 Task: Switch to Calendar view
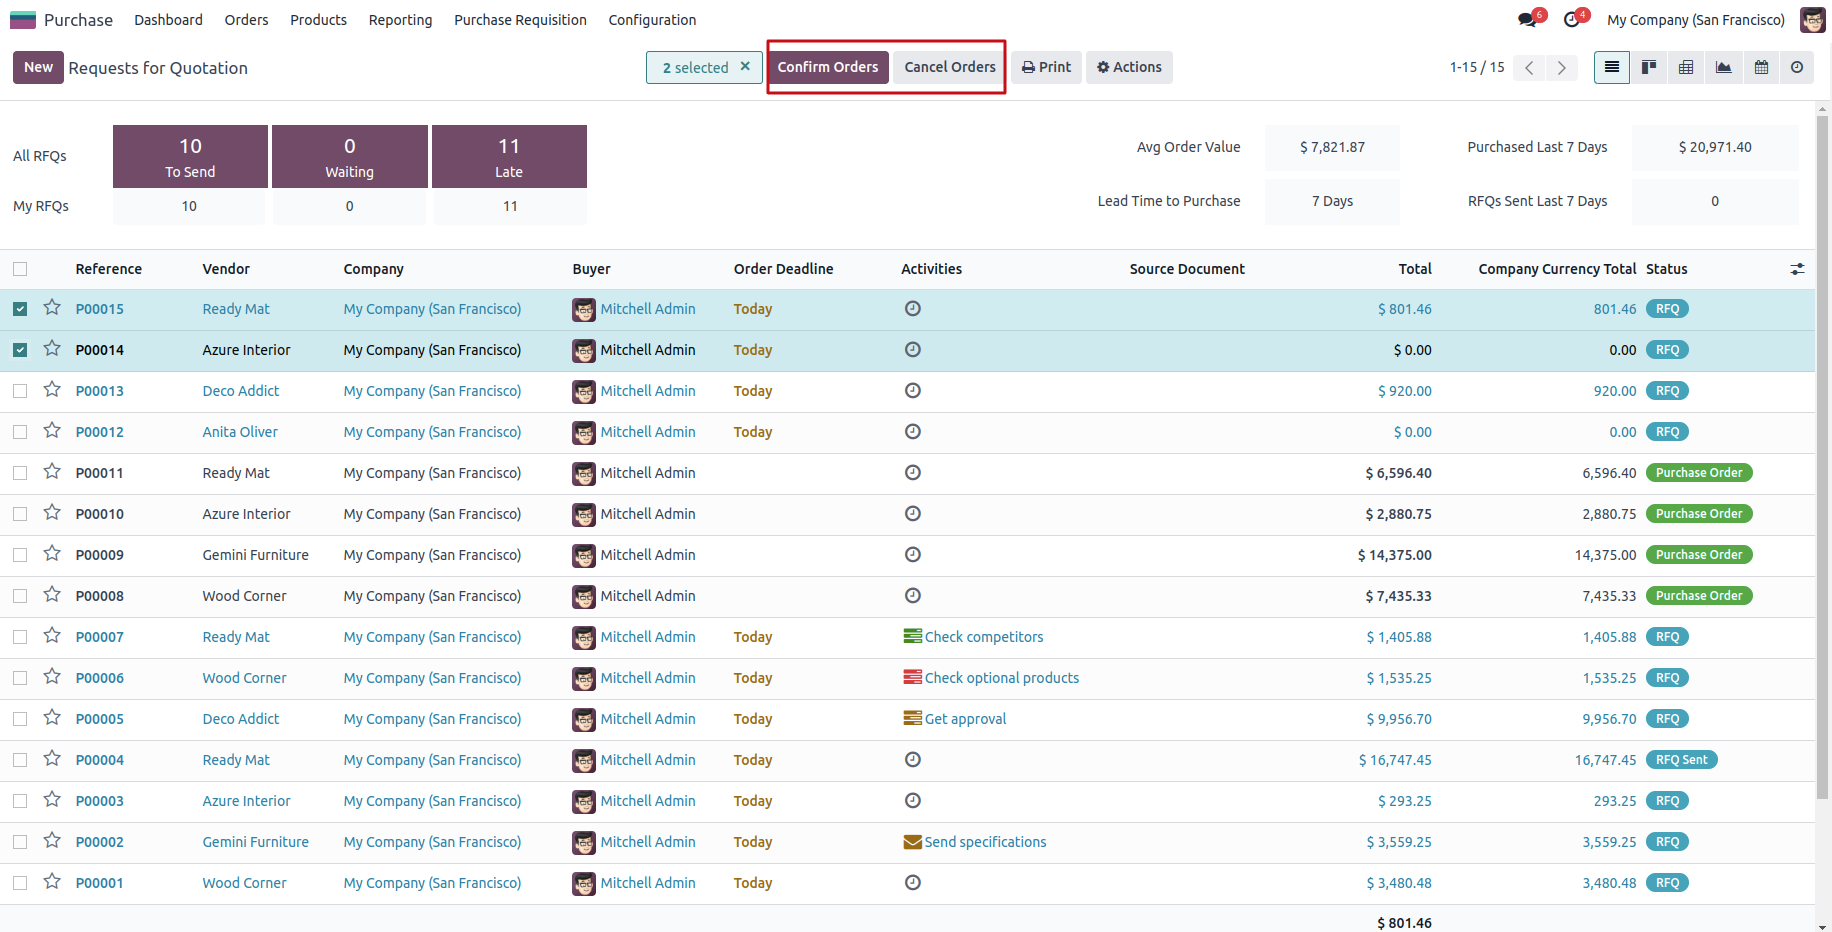pyautogui.click(x=1761, y=67)
